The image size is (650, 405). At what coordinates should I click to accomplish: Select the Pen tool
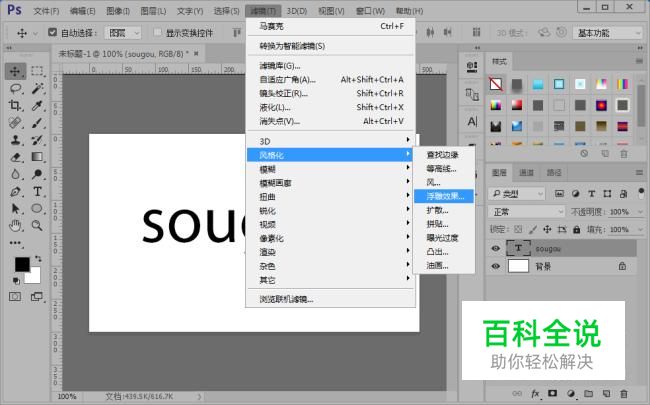click(x=15, y=191)
